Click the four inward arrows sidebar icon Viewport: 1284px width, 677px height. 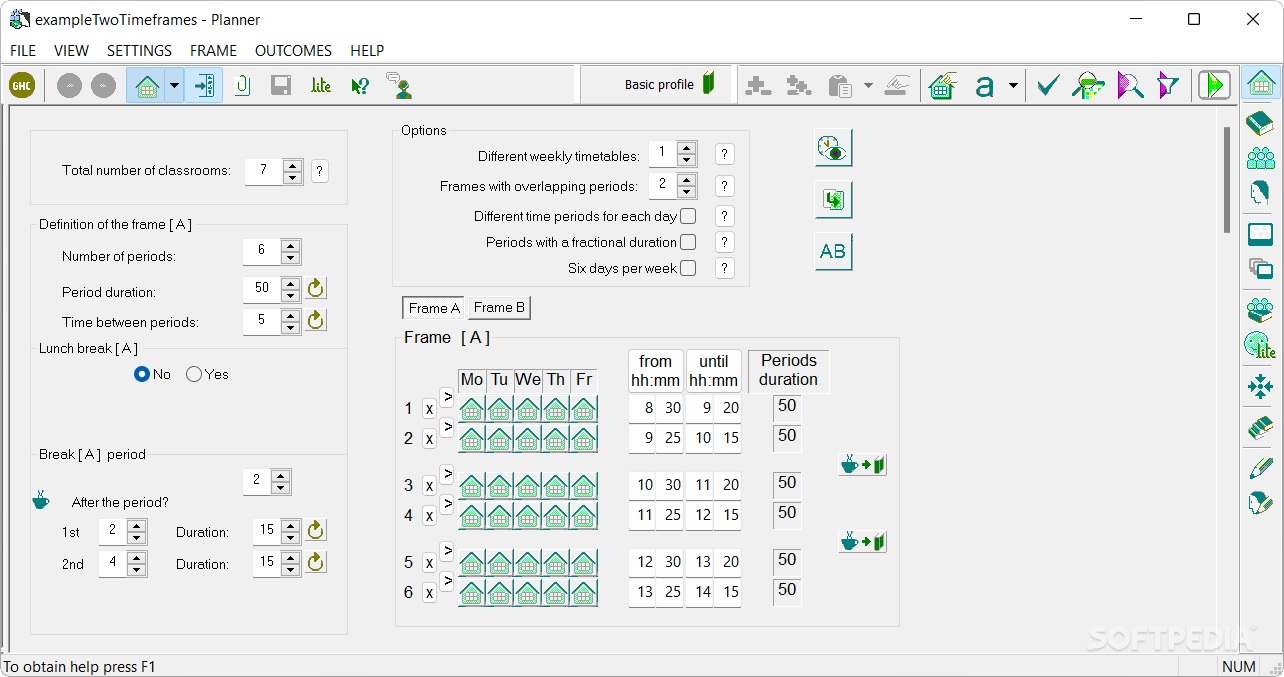pos(1261,386)
